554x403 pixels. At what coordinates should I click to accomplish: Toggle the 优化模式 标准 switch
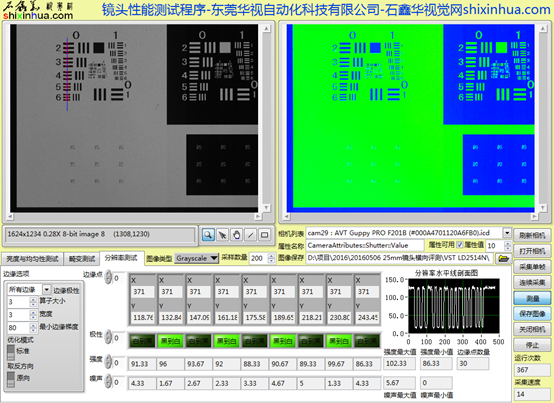[x=11, y=352]
